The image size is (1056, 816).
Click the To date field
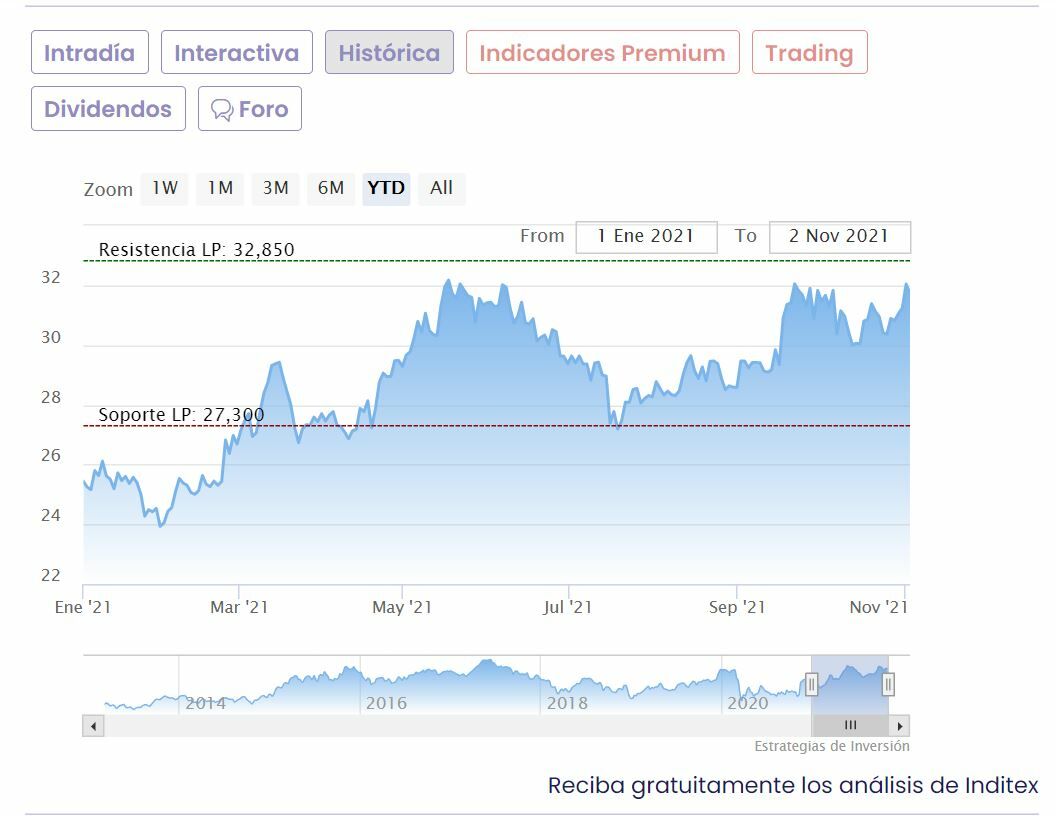839,237
